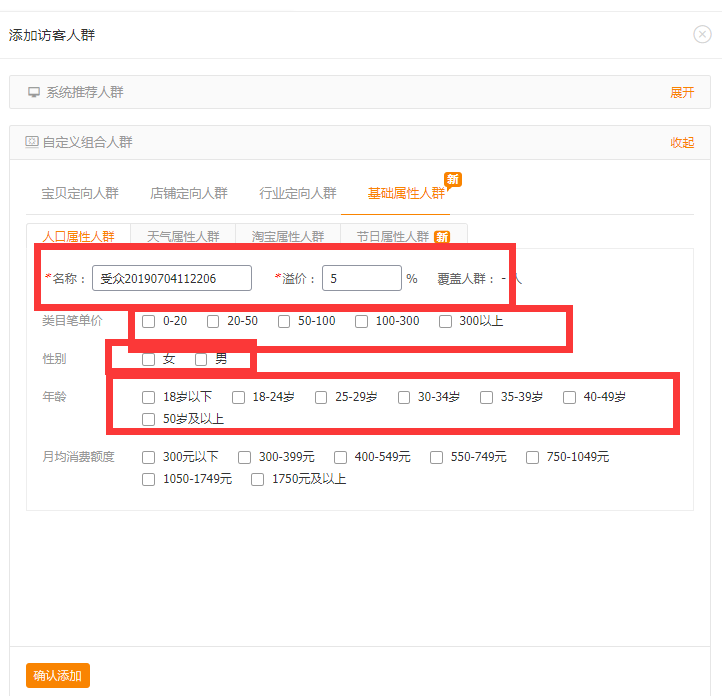Image resolution: width=722 pixels, height=696 pixels.
Task: Expand 系统推荐人群 with 展开
Action: tap(682, 93)
